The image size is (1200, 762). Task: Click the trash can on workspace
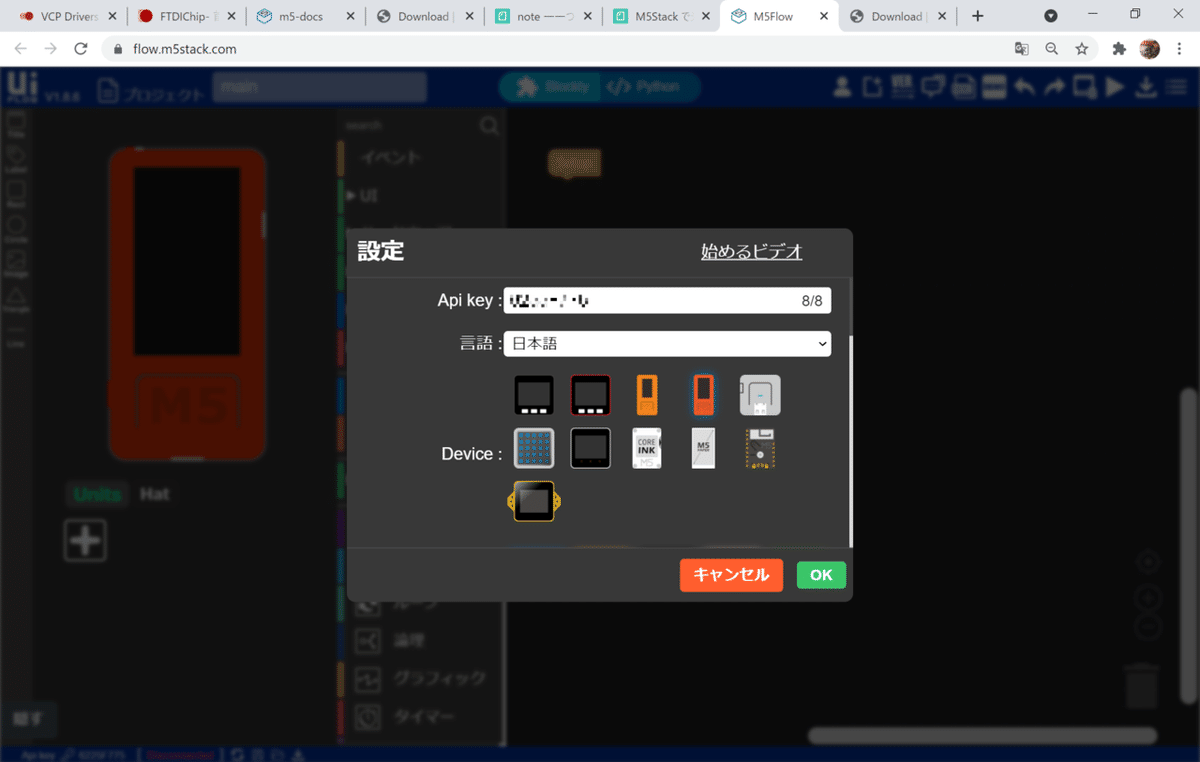(x=1142, y=687)
